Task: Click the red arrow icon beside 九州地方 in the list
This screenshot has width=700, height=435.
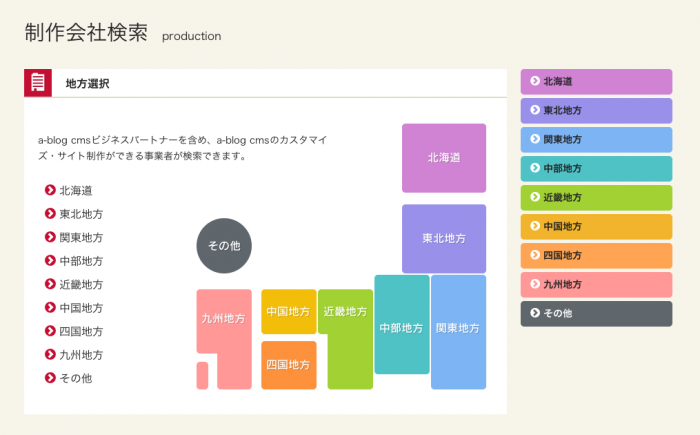Action: (50, 354)
